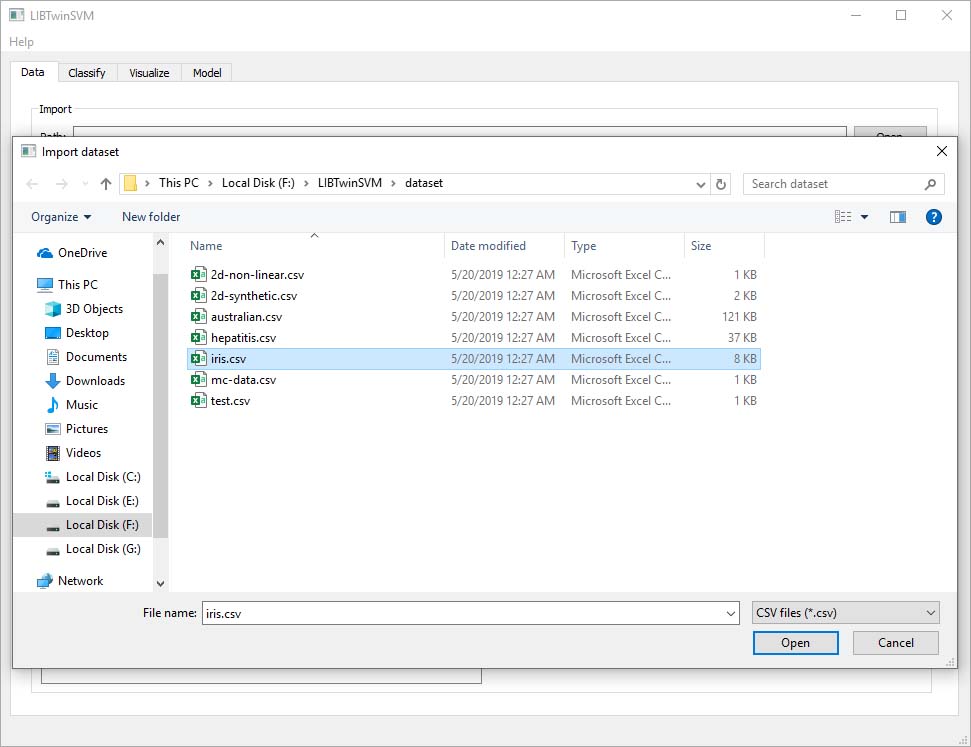Click the New folder button

click(x=151, y=217)
